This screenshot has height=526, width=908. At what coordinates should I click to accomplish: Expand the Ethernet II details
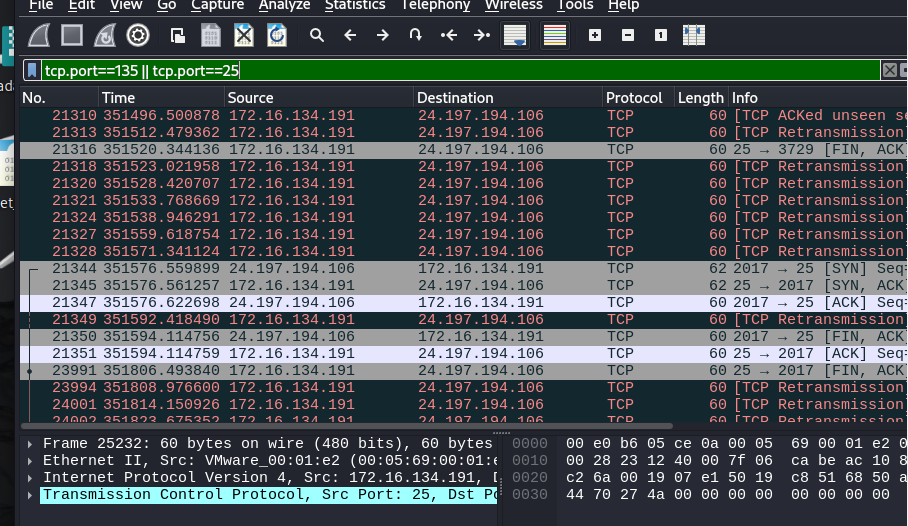pyautogui.click(x=30, y=460)
